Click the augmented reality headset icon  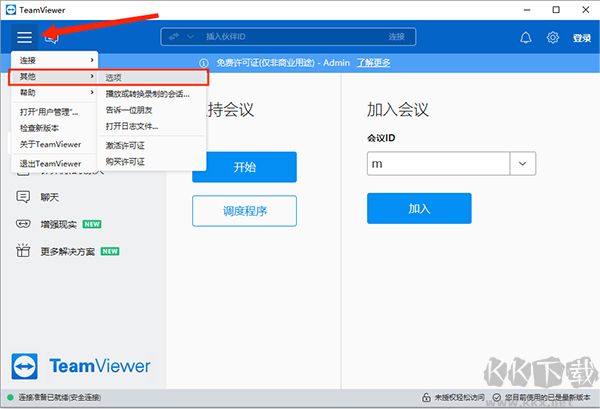click(23, 224)
